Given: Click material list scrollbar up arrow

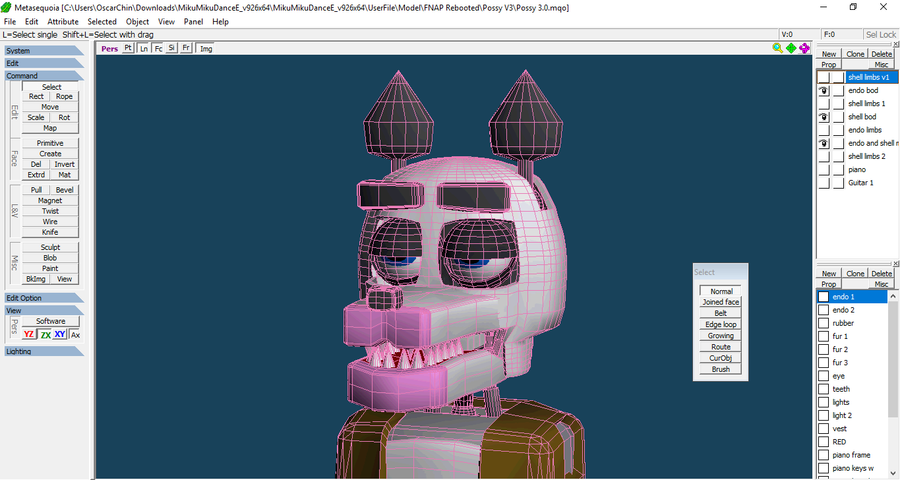Looking at the screenshot, I should 893,296.
